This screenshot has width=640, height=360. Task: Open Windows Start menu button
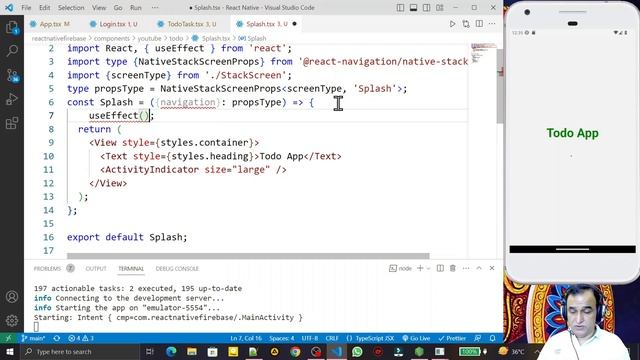pos(10,351)
